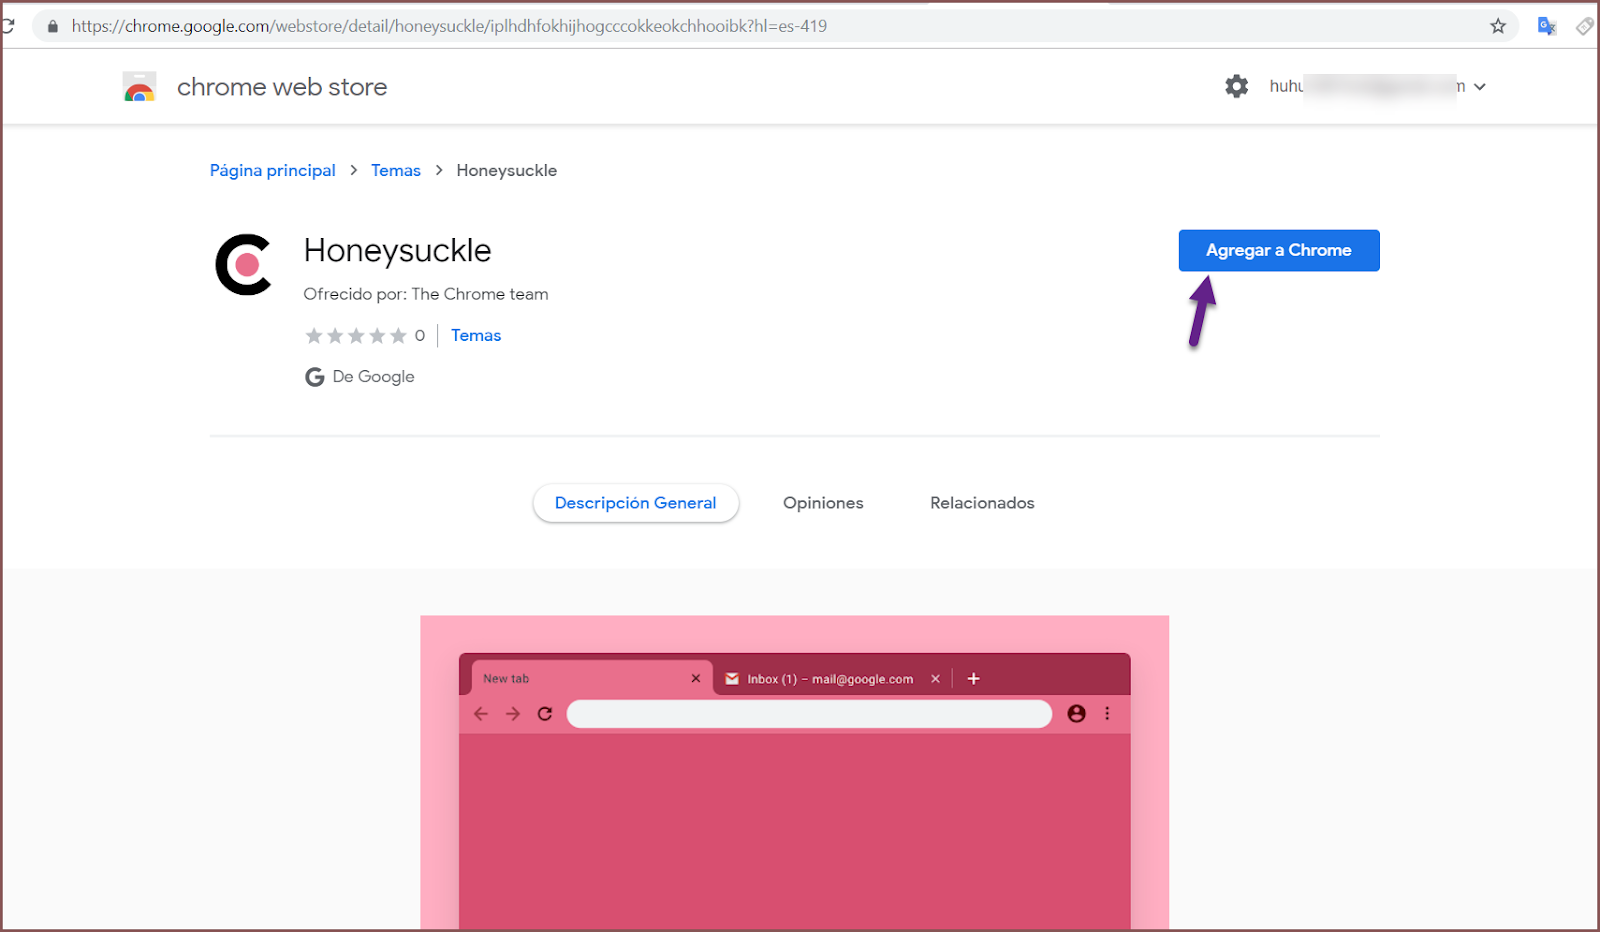The width and height of the screenshot is (1600, 932).
Task: Click the secure padlock icon in URL bar
Action: [x=53, y=26]
